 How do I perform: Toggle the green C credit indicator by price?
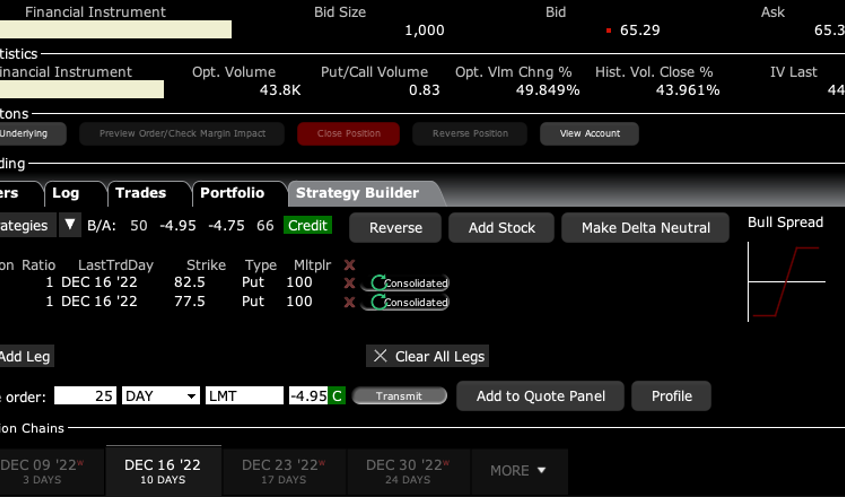[337, 396]
